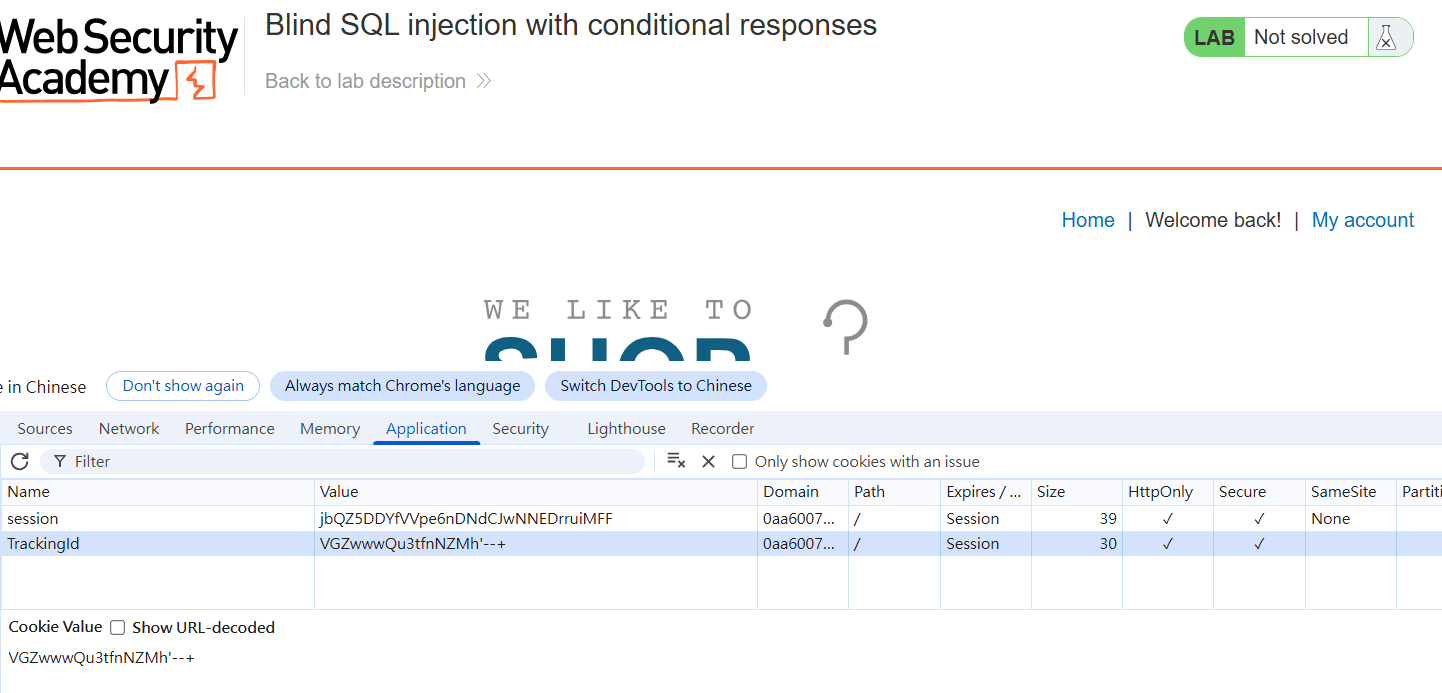Open the My account link

1363,220
